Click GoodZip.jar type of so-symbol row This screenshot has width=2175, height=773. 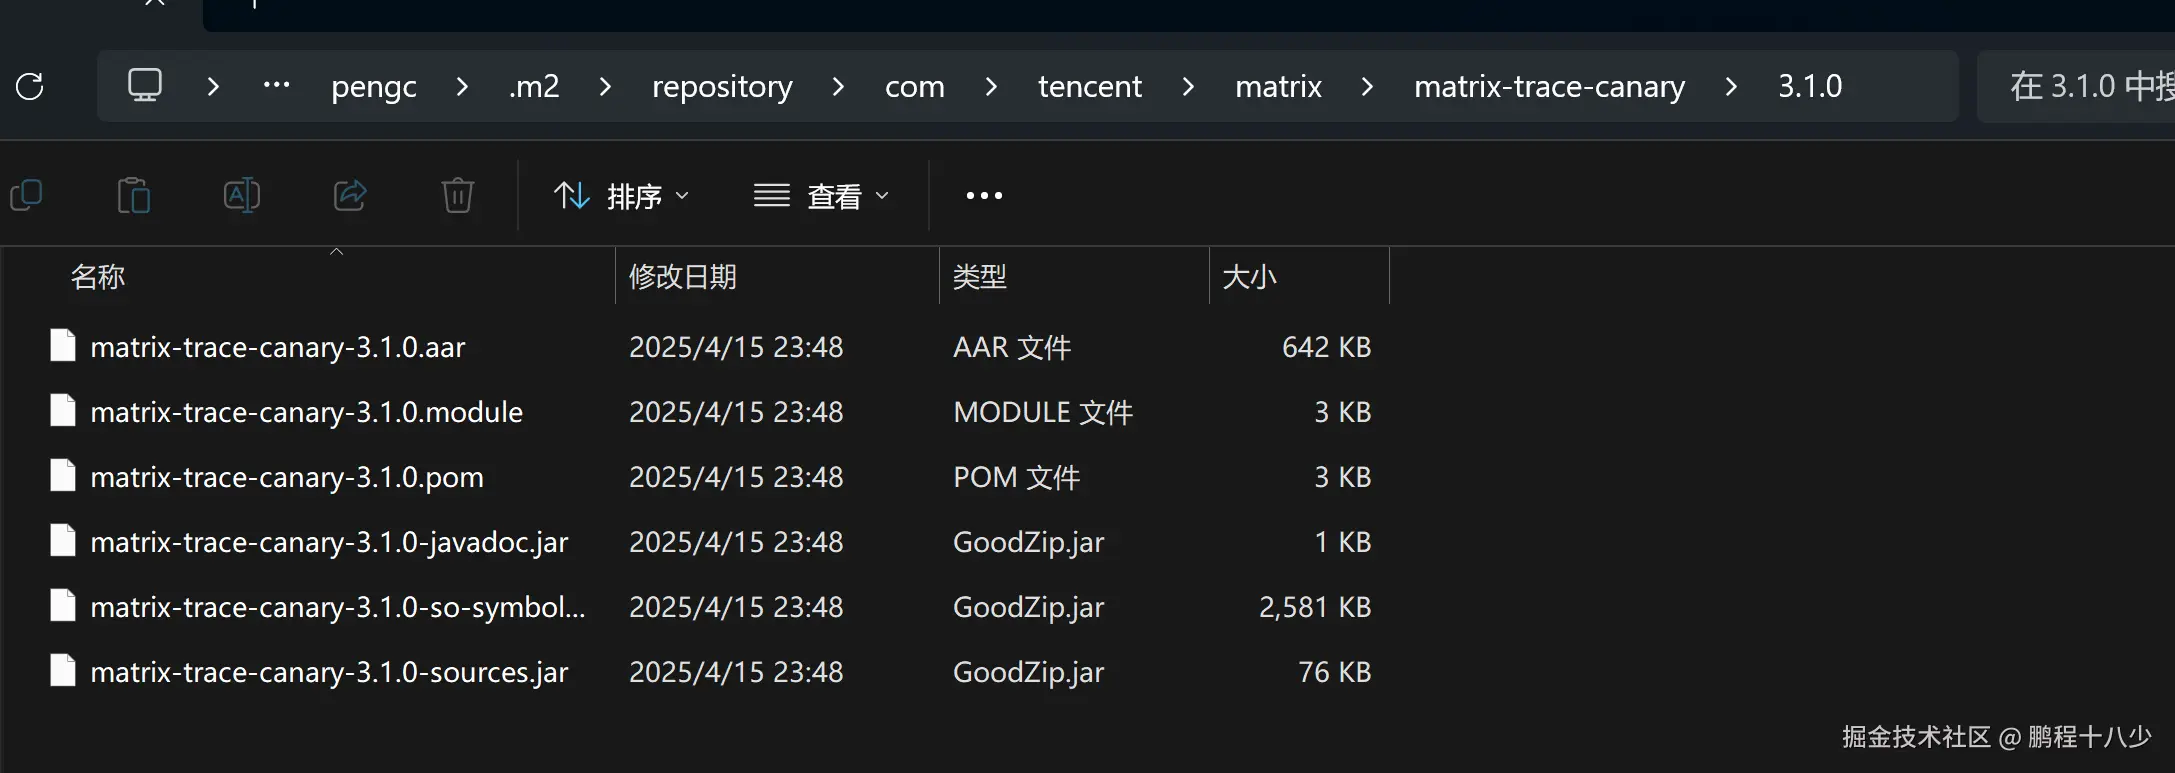click(x=1029, y=607)
